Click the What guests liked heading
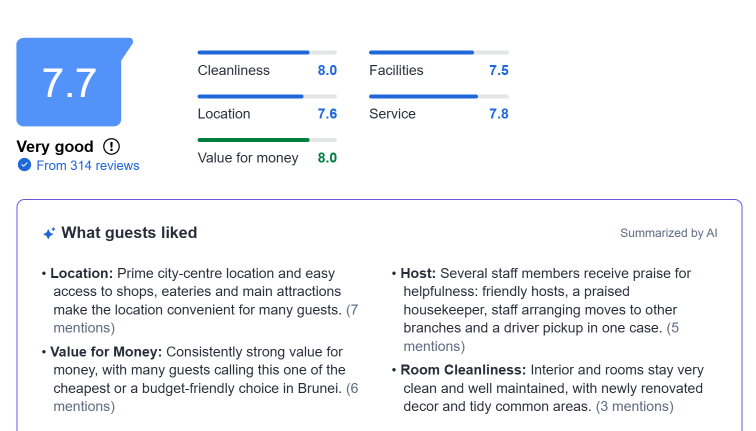This screenshot has height=431, width=756. [129, 233]
